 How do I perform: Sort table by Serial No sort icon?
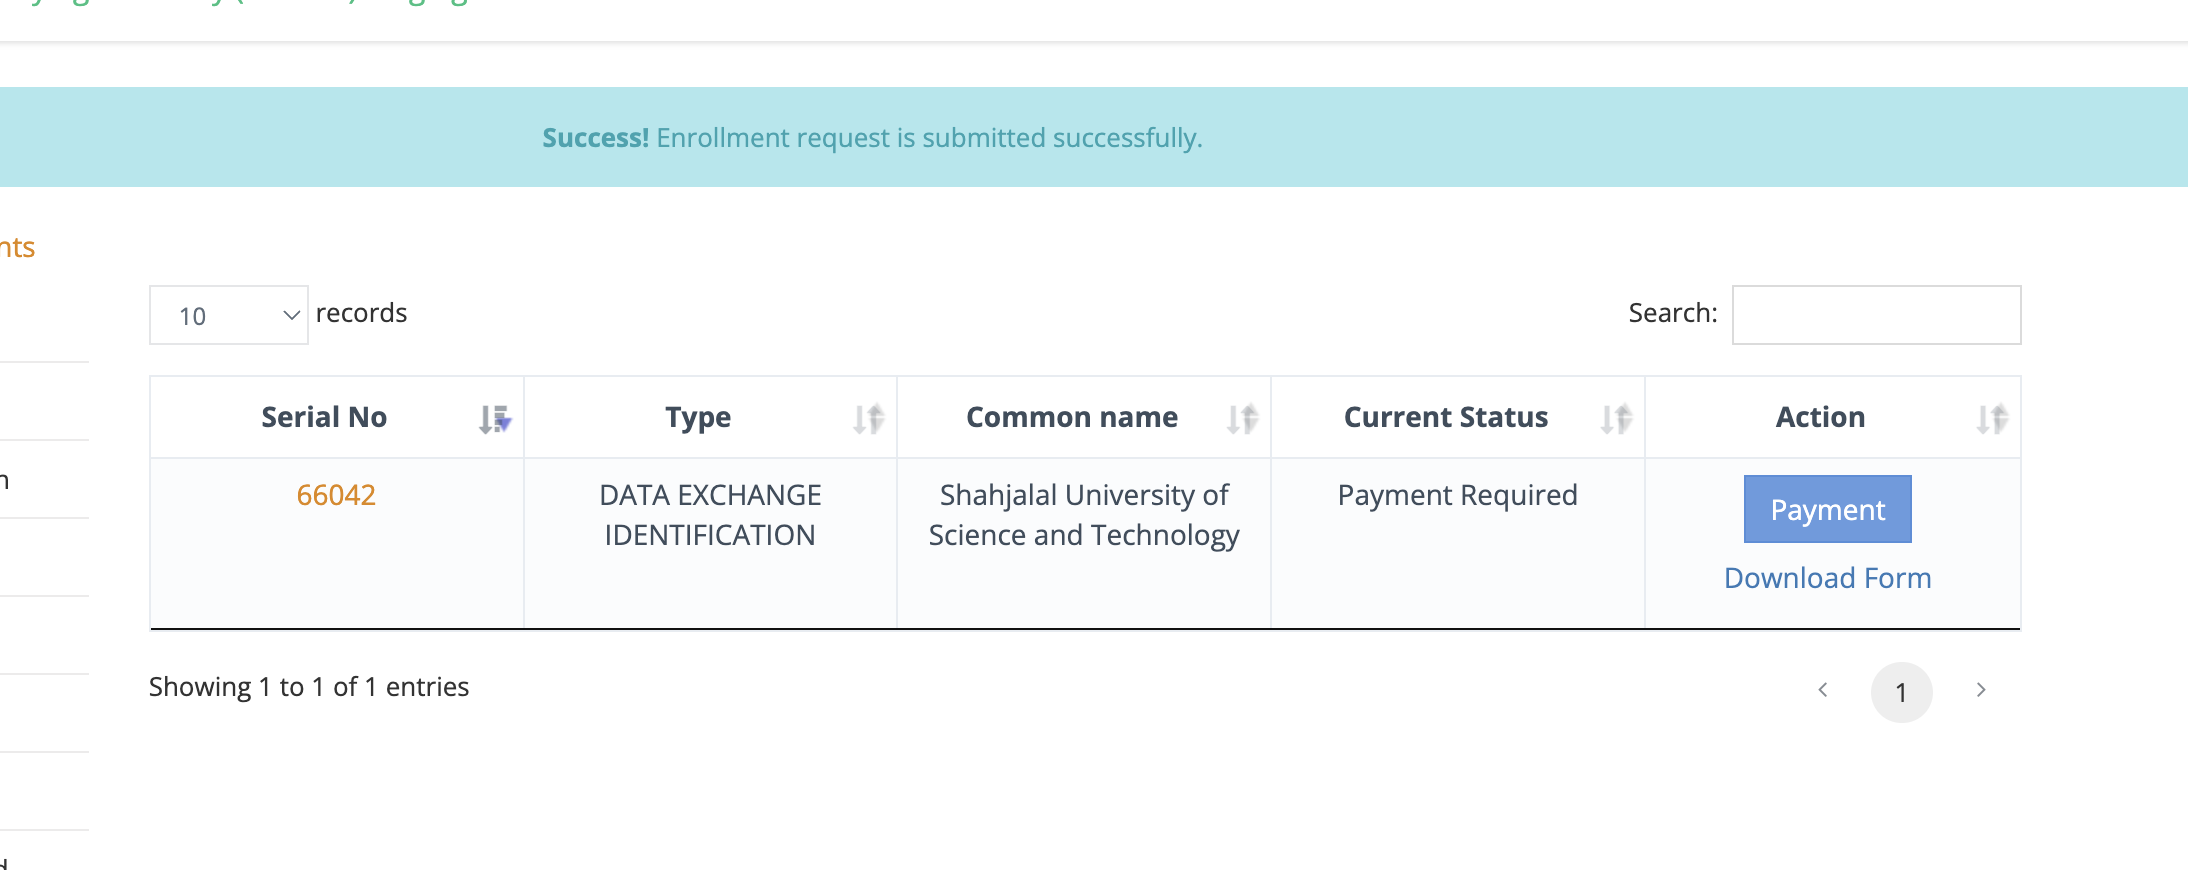tap(494, 419)
